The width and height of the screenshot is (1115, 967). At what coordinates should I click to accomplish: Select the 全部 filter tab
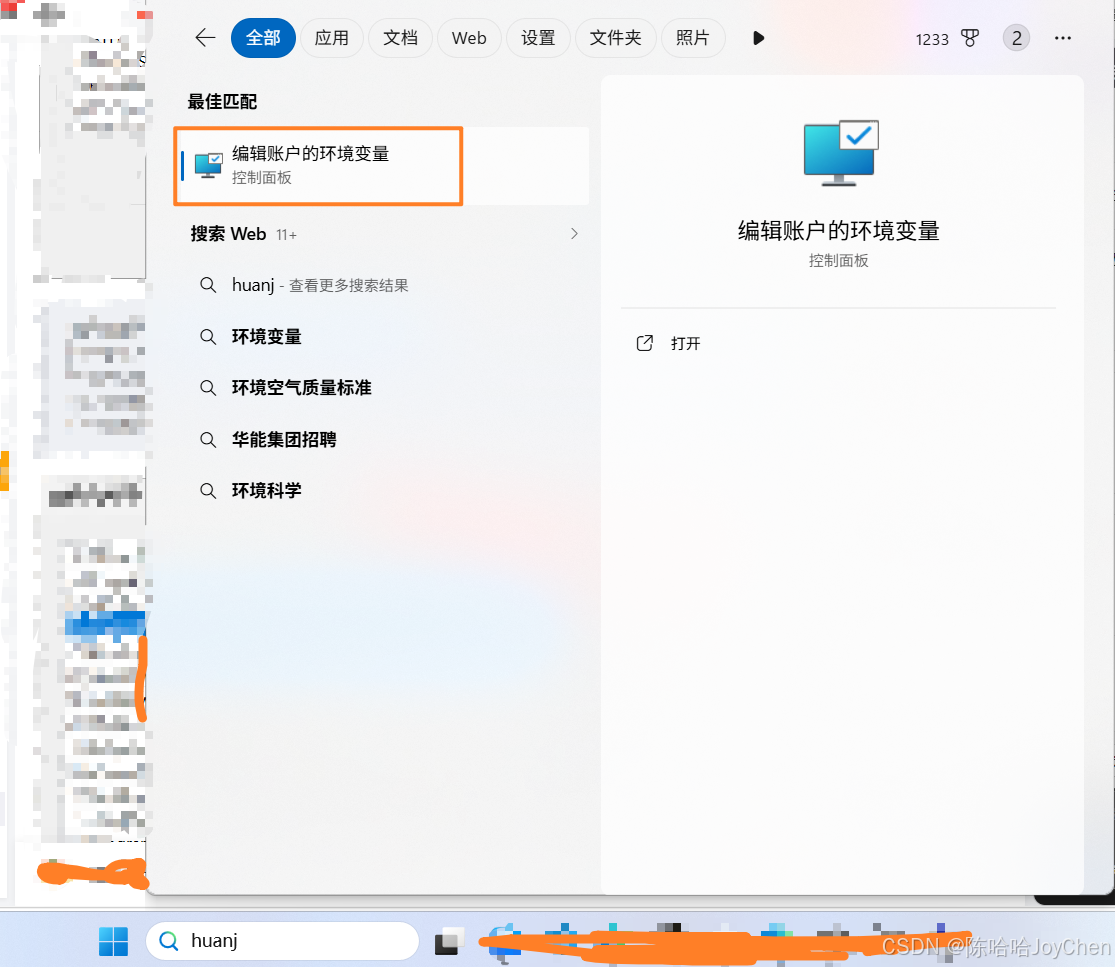[x=263, y=38]
